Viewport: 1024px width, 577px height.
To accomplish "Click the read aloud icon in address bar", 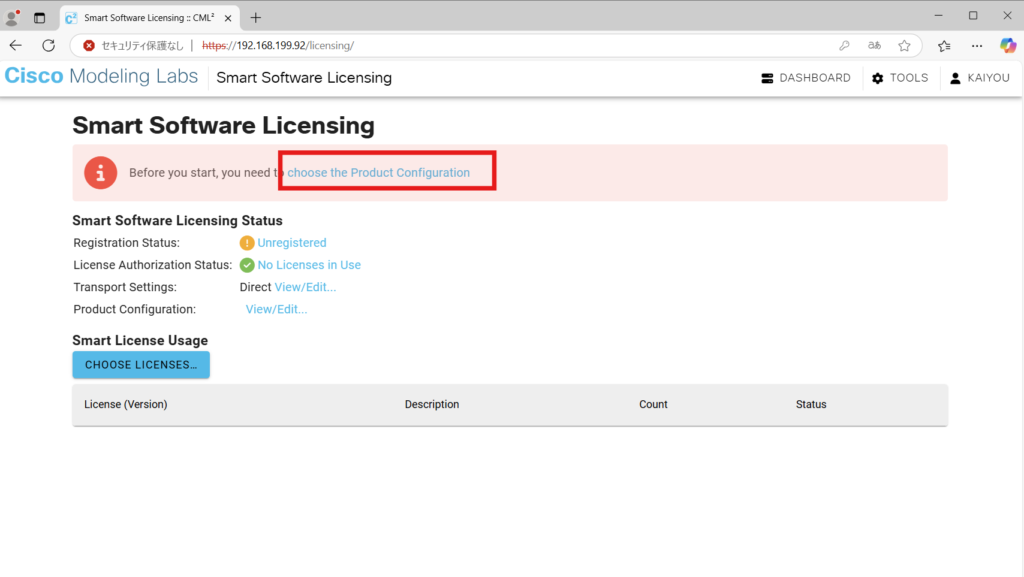I will [x=874, y=45].
